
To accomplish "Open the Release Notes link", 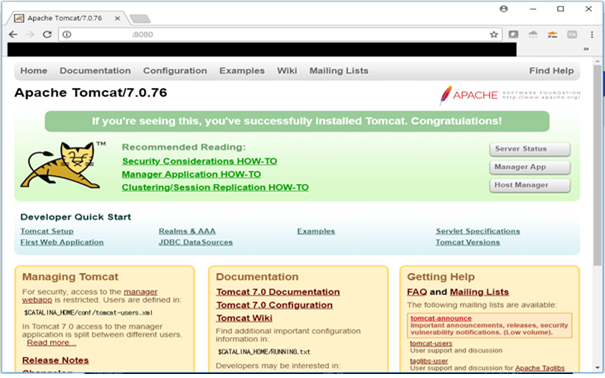I will pos(55,360).
